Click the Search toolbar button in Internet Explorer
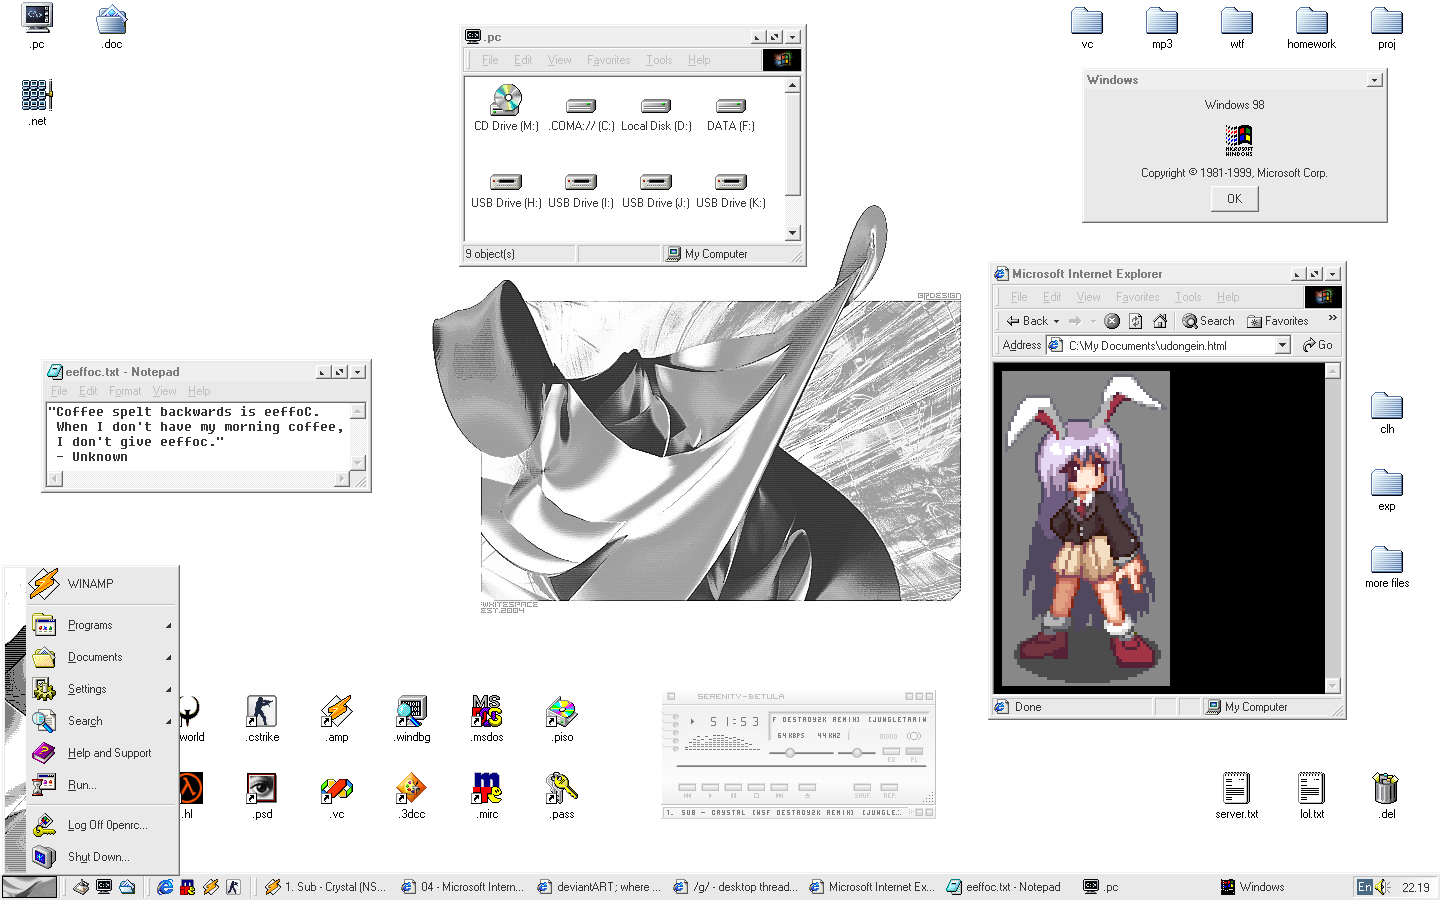 pyautogui.click(x=1208, y=321)
